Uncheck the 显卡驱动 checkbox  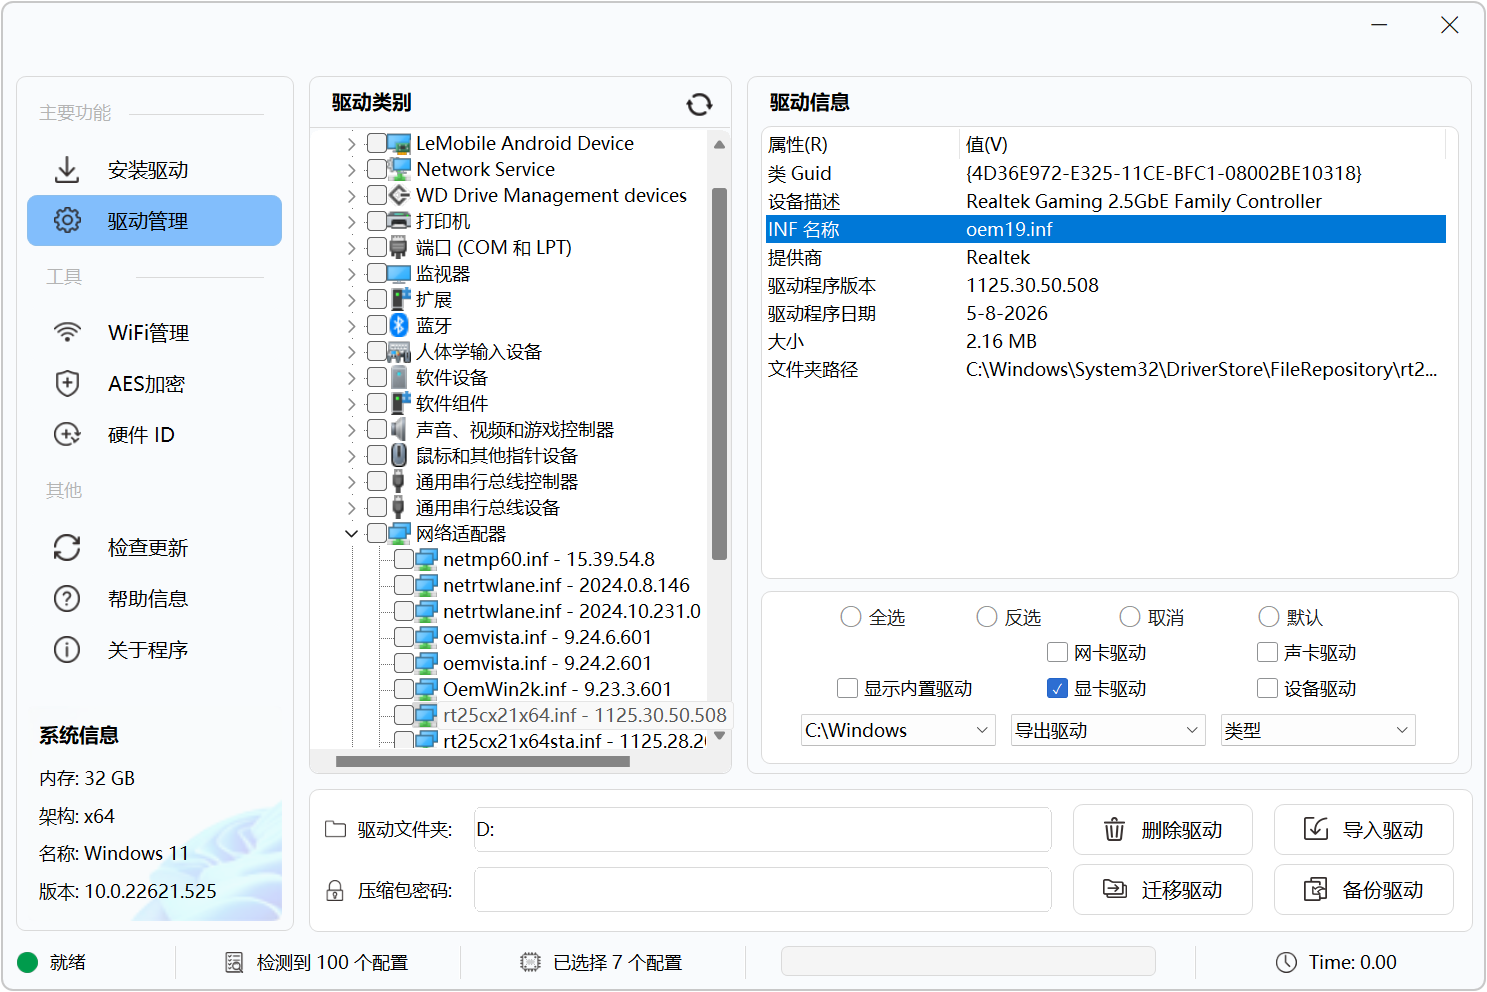tap(1057, 688)
